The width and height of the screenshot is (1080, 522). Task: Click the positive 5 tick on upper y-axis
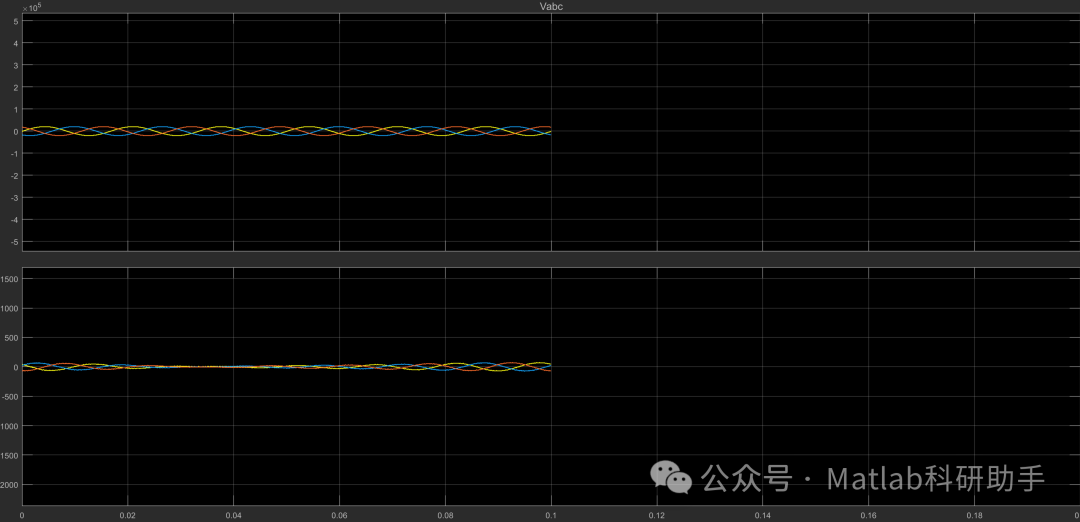click(x=14, y=21)
